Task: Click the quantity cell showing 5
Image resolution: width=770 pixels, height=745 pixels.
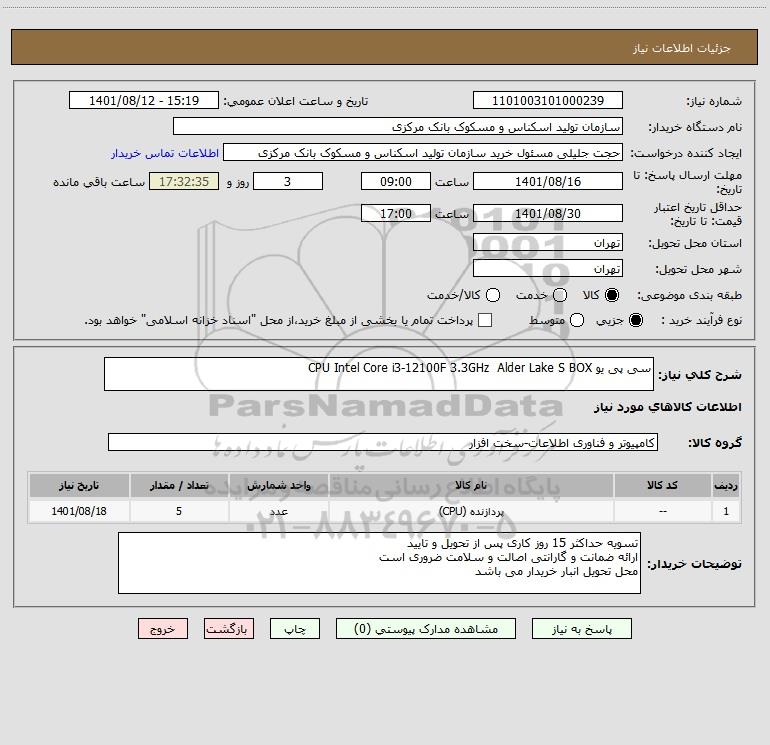Action: click(x=179, y=511)
